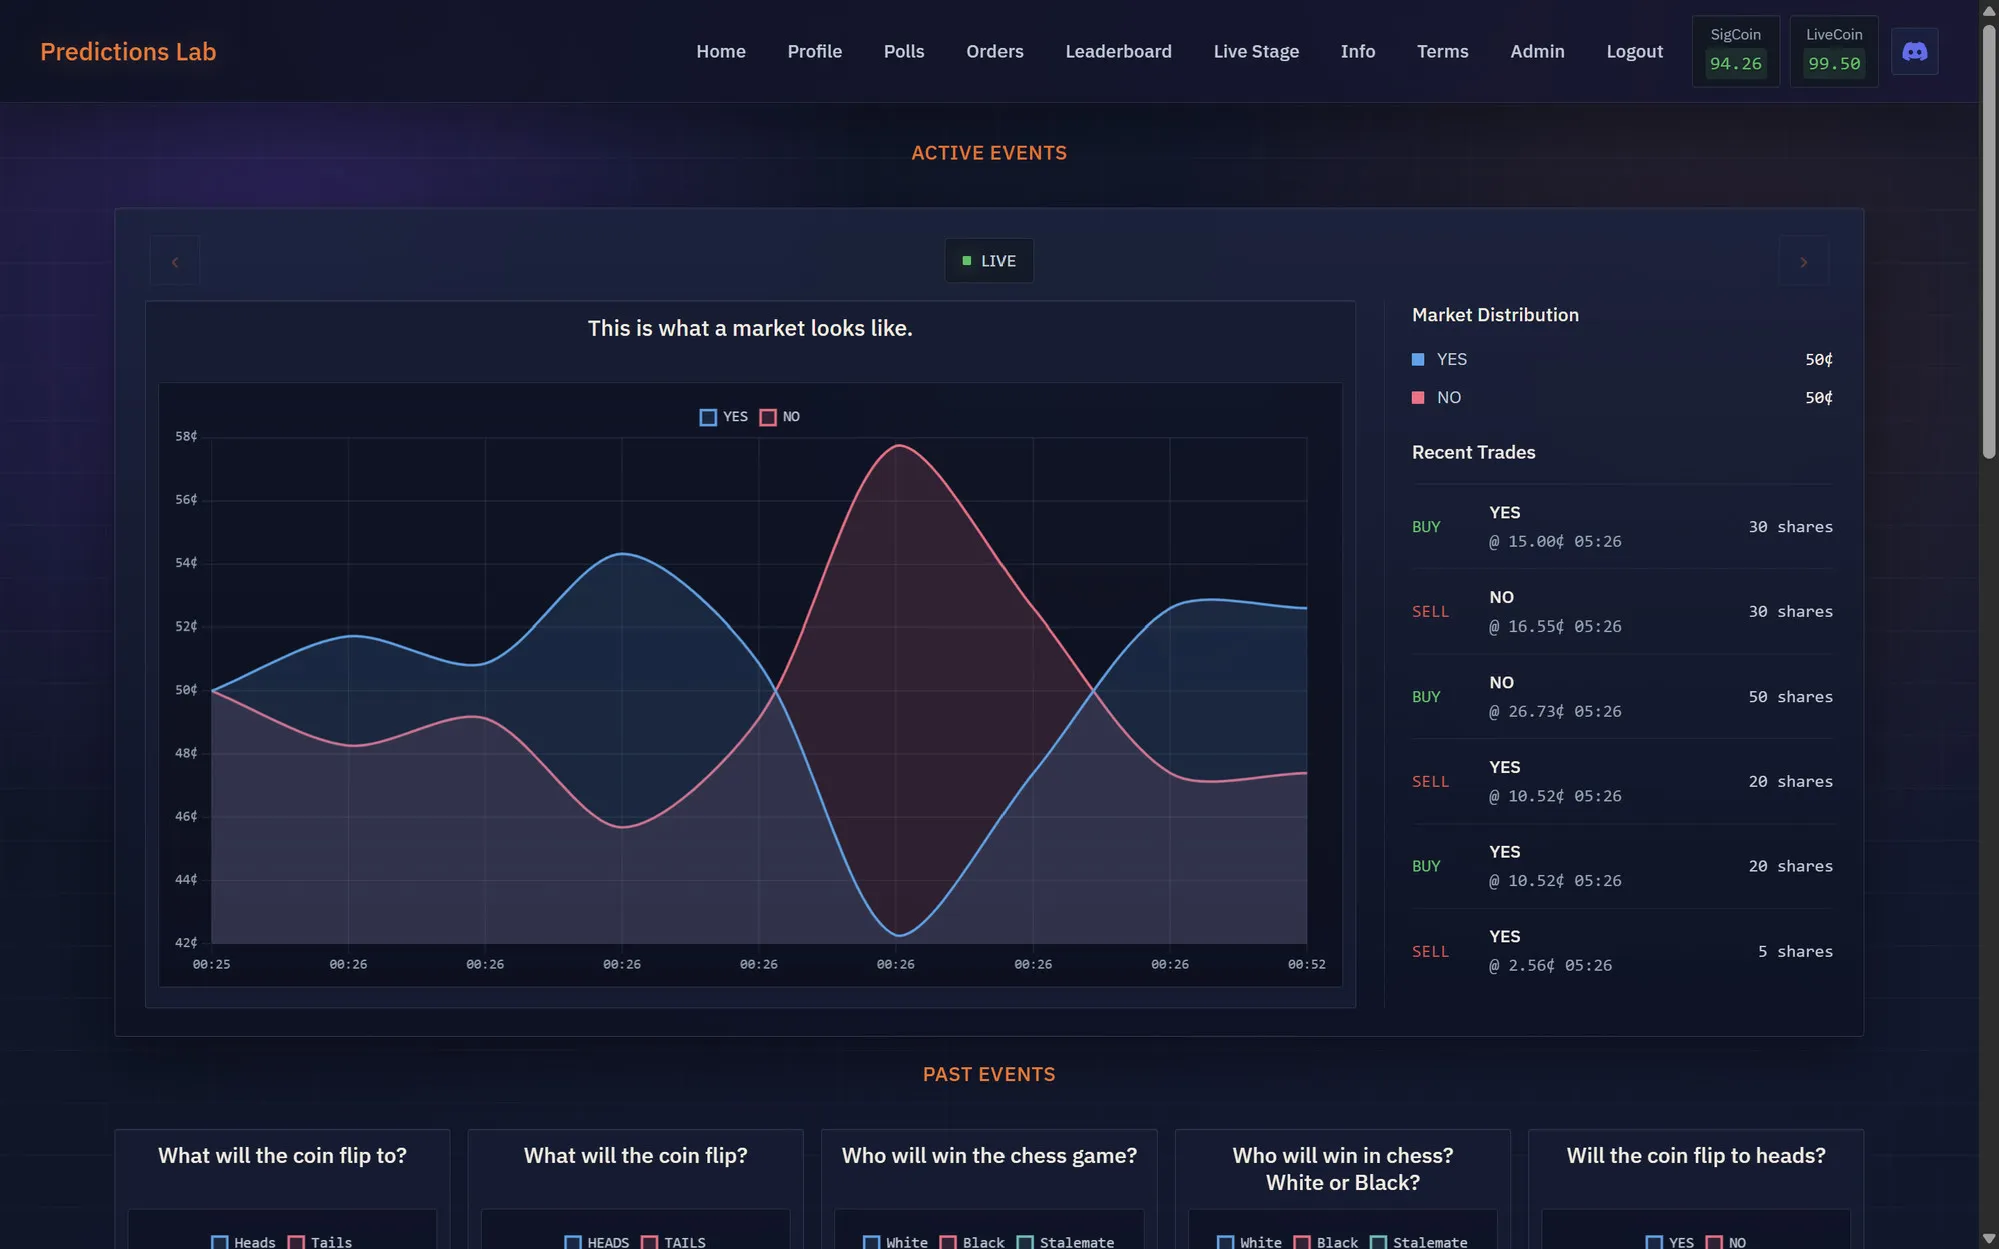Toggle Black legend in 'Who will win in chess?'
The height and width of the screenshot is (1249, 1999).
(1326, 1242)
